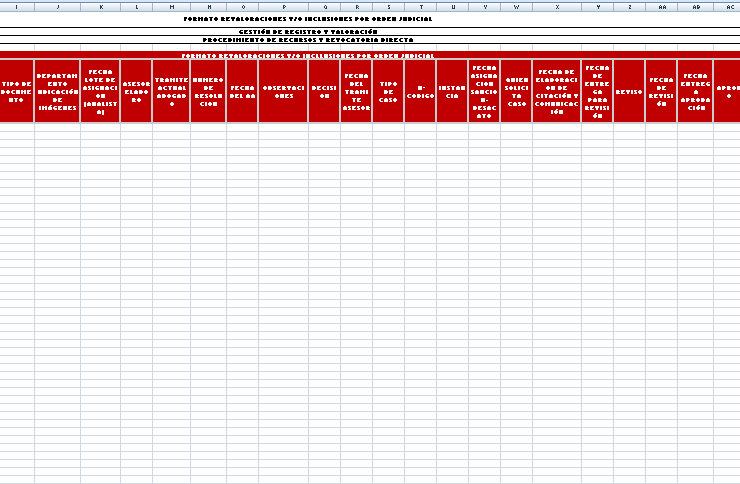
Task: Select column J header
Action: [58, 7]
